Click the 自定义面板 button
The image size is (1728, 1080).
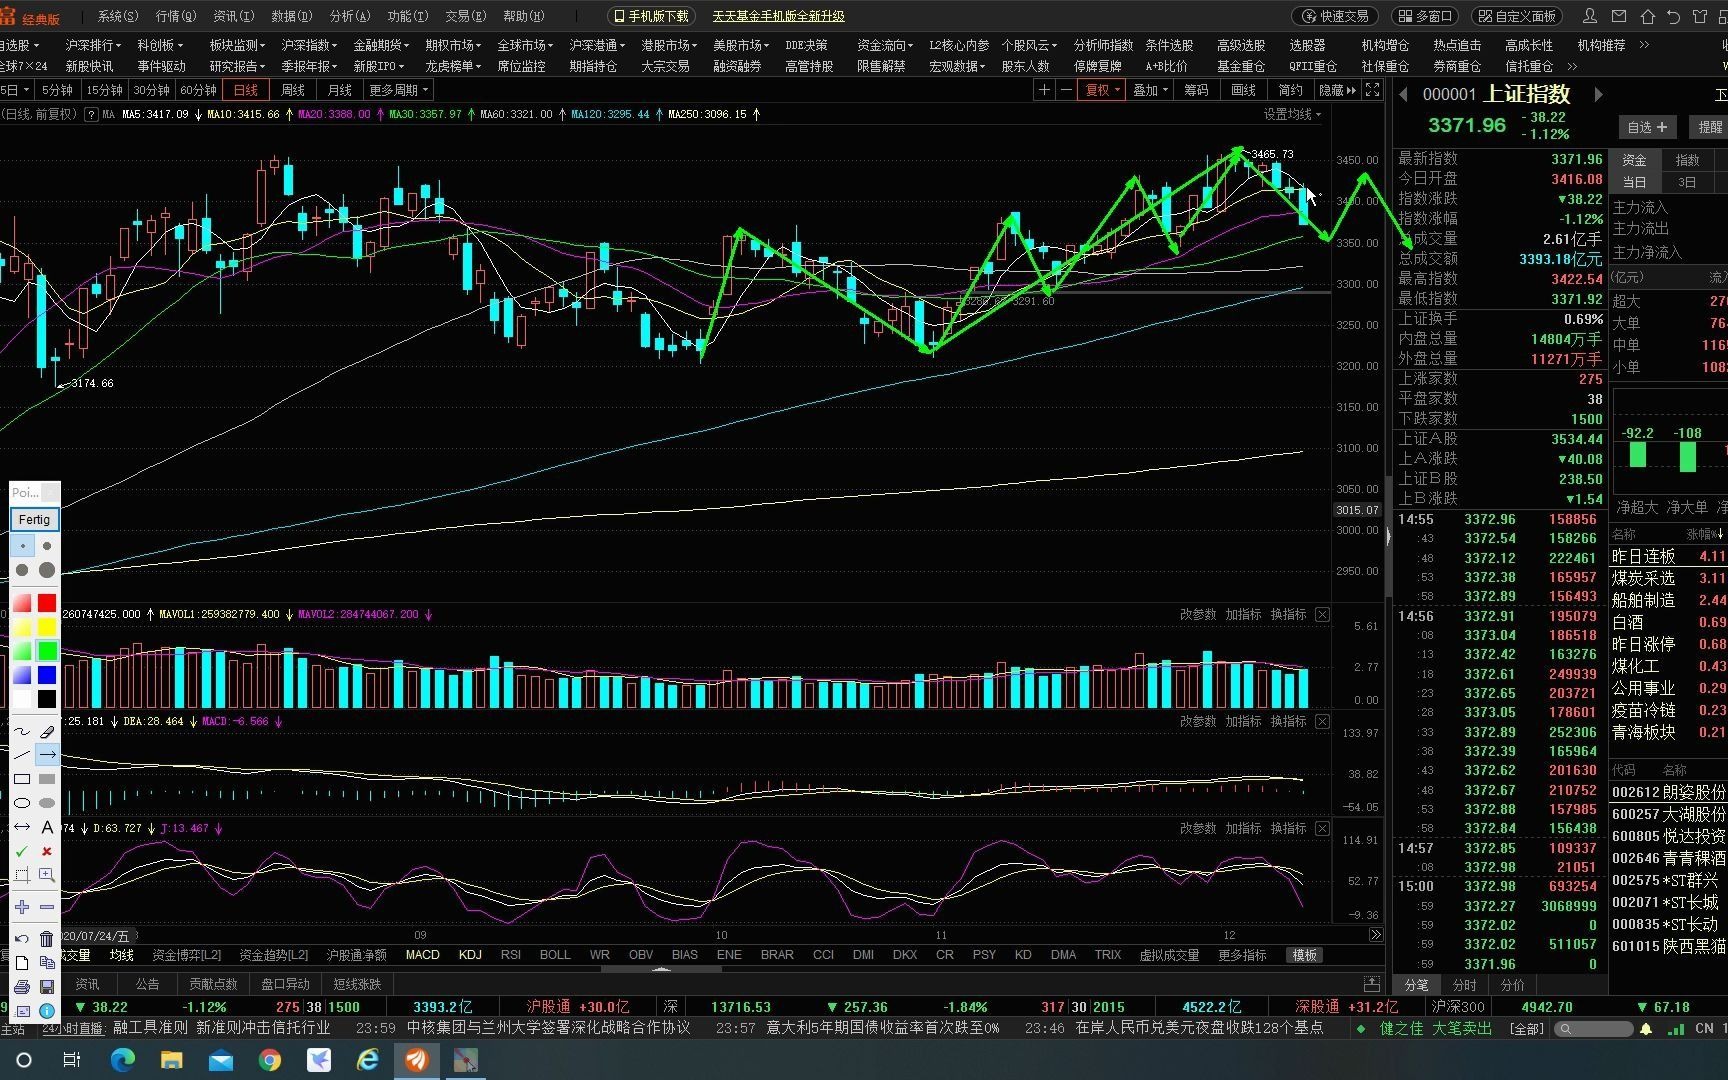[x=1517, y=16]
